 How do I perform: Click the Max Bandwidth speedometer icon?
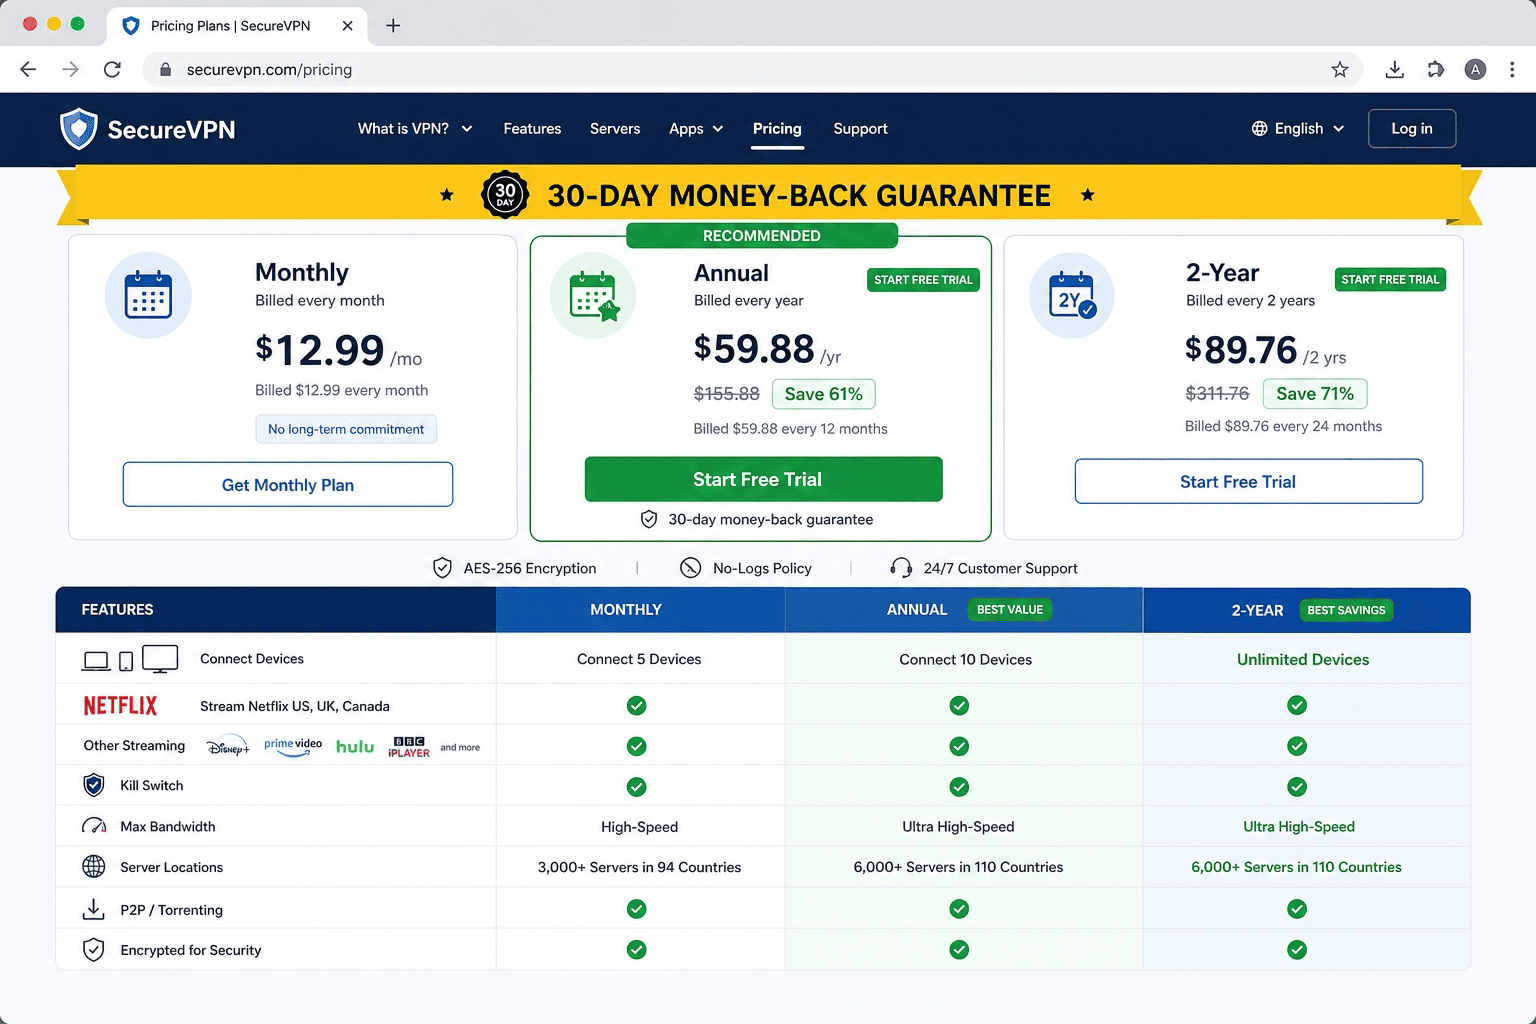(94, 826)
